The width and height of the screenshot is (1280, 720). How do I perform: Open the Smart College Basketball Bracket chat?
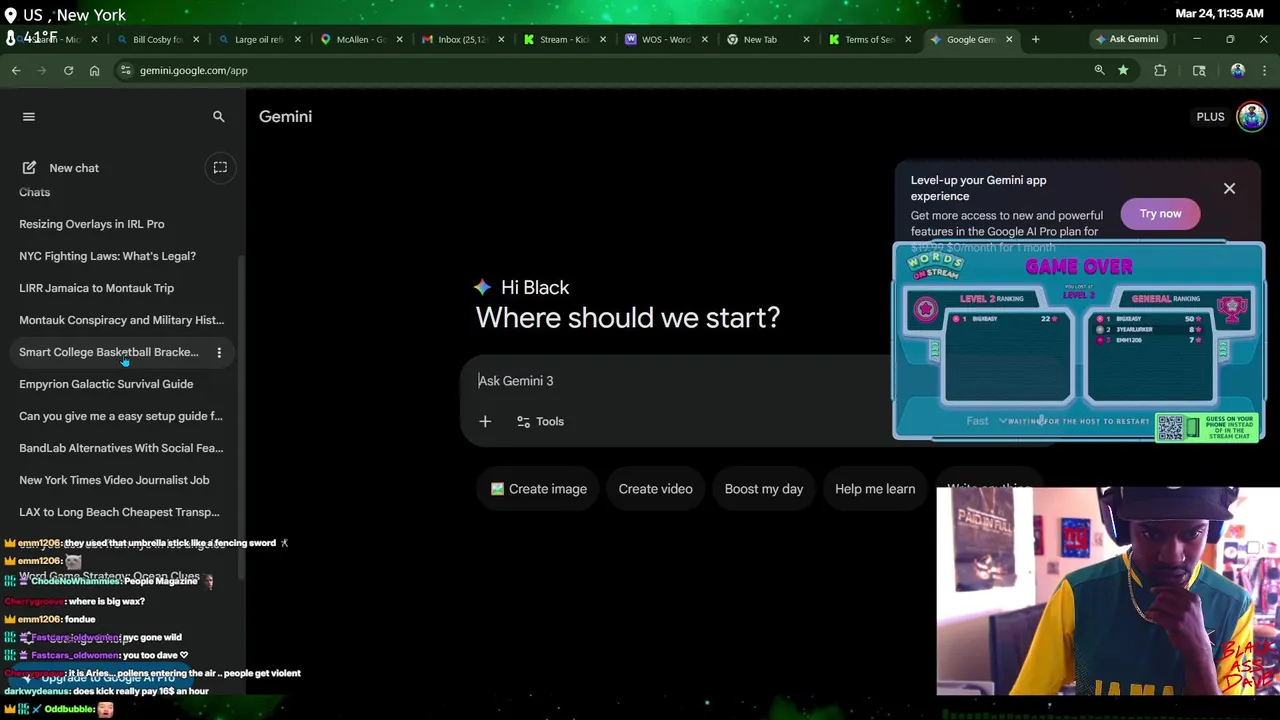pyautogui.click(x=108, y=352)
